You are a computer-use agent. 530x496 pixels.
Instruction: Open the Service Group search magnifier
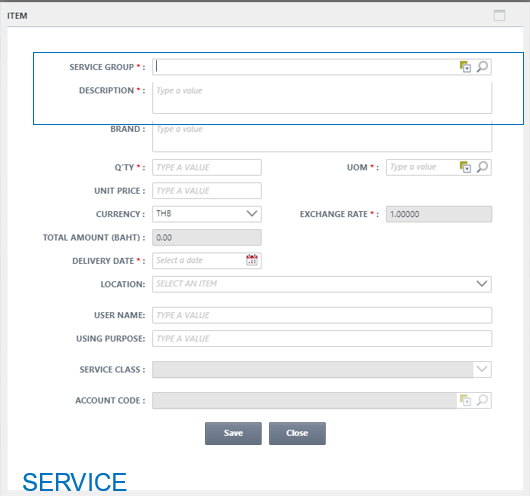[482, 67]
